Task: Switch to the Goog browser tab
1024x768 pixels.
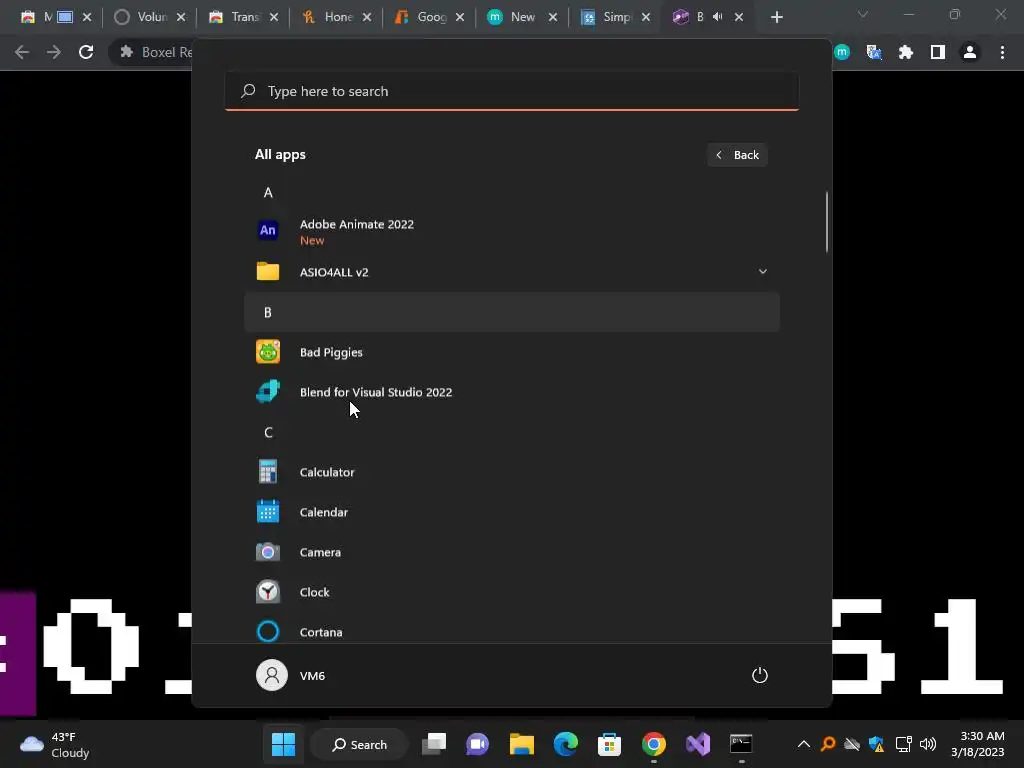Action: (x=429, y=17)
